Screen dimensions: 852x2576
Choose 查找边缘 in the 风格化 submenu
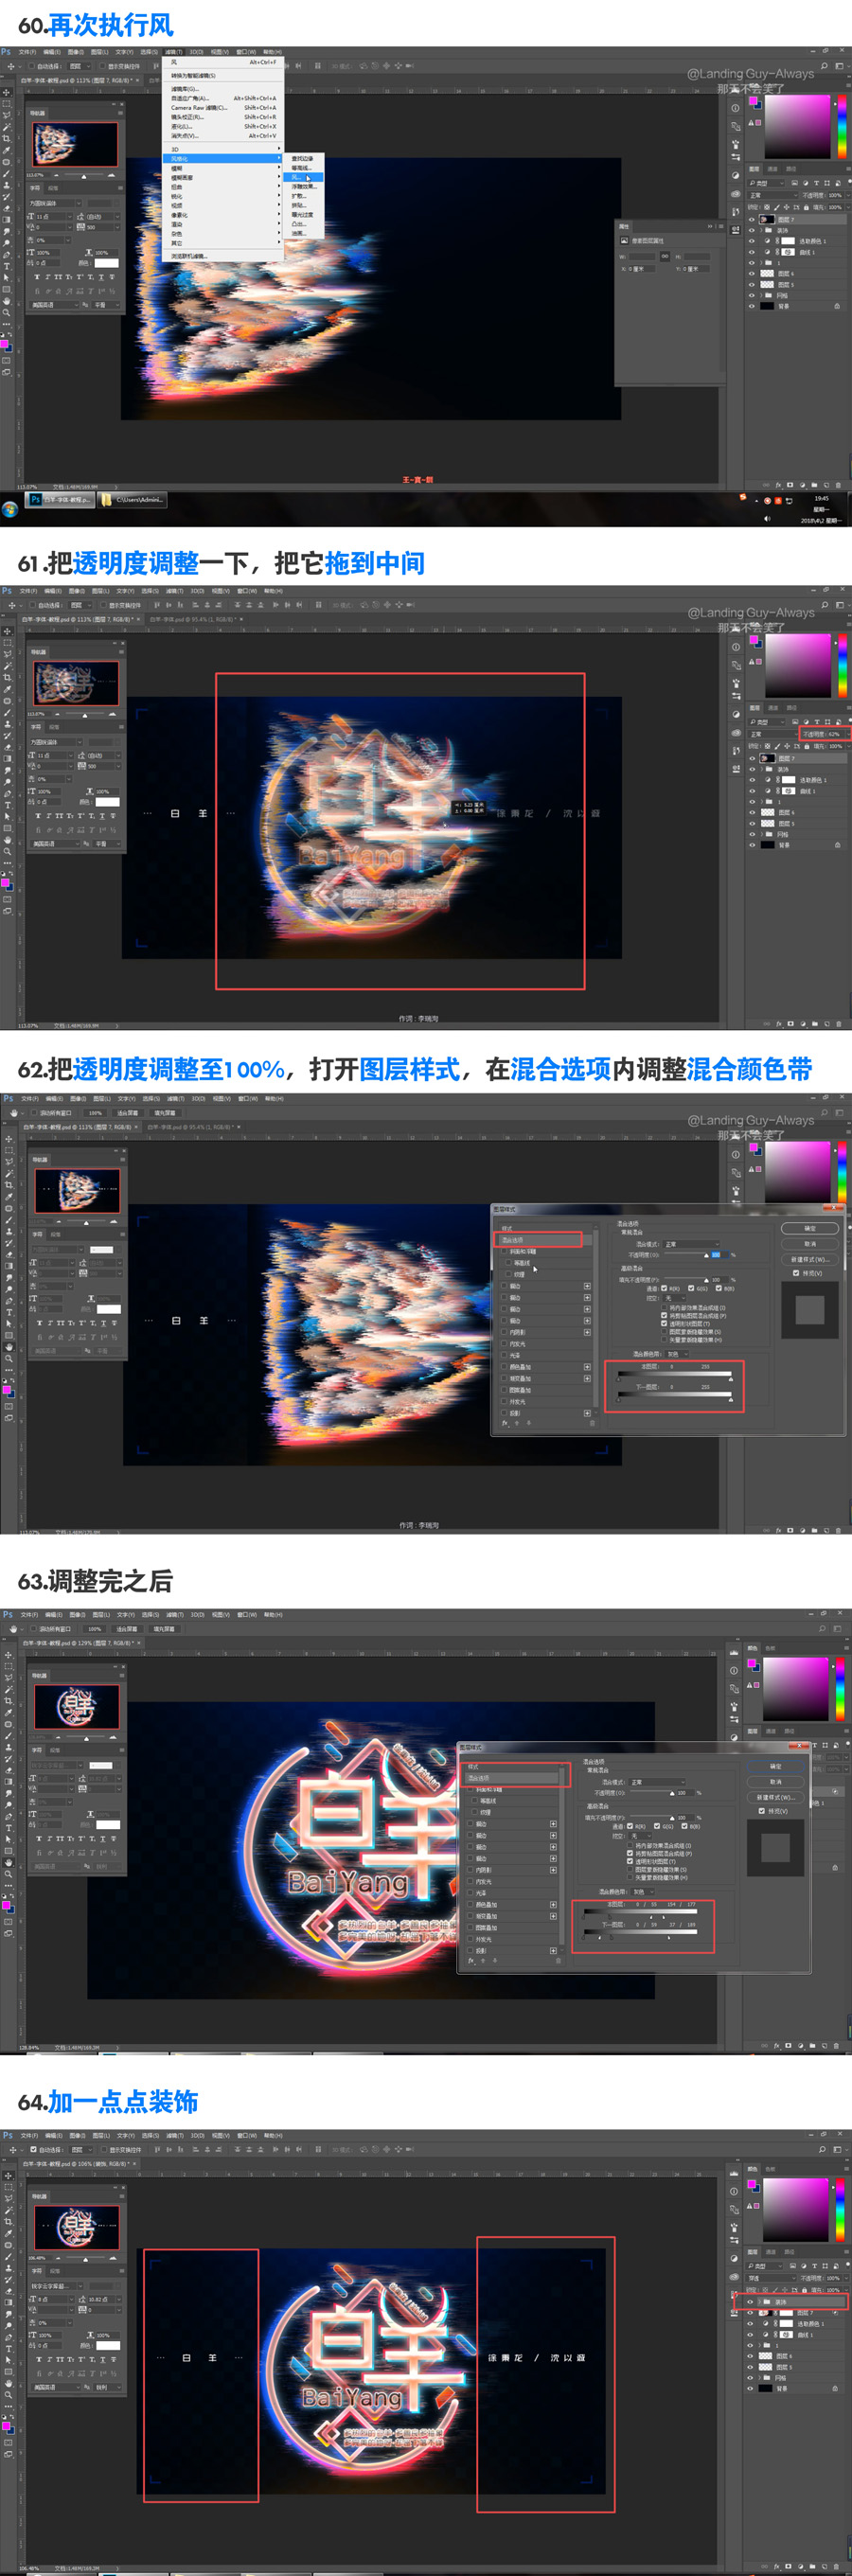304,158
